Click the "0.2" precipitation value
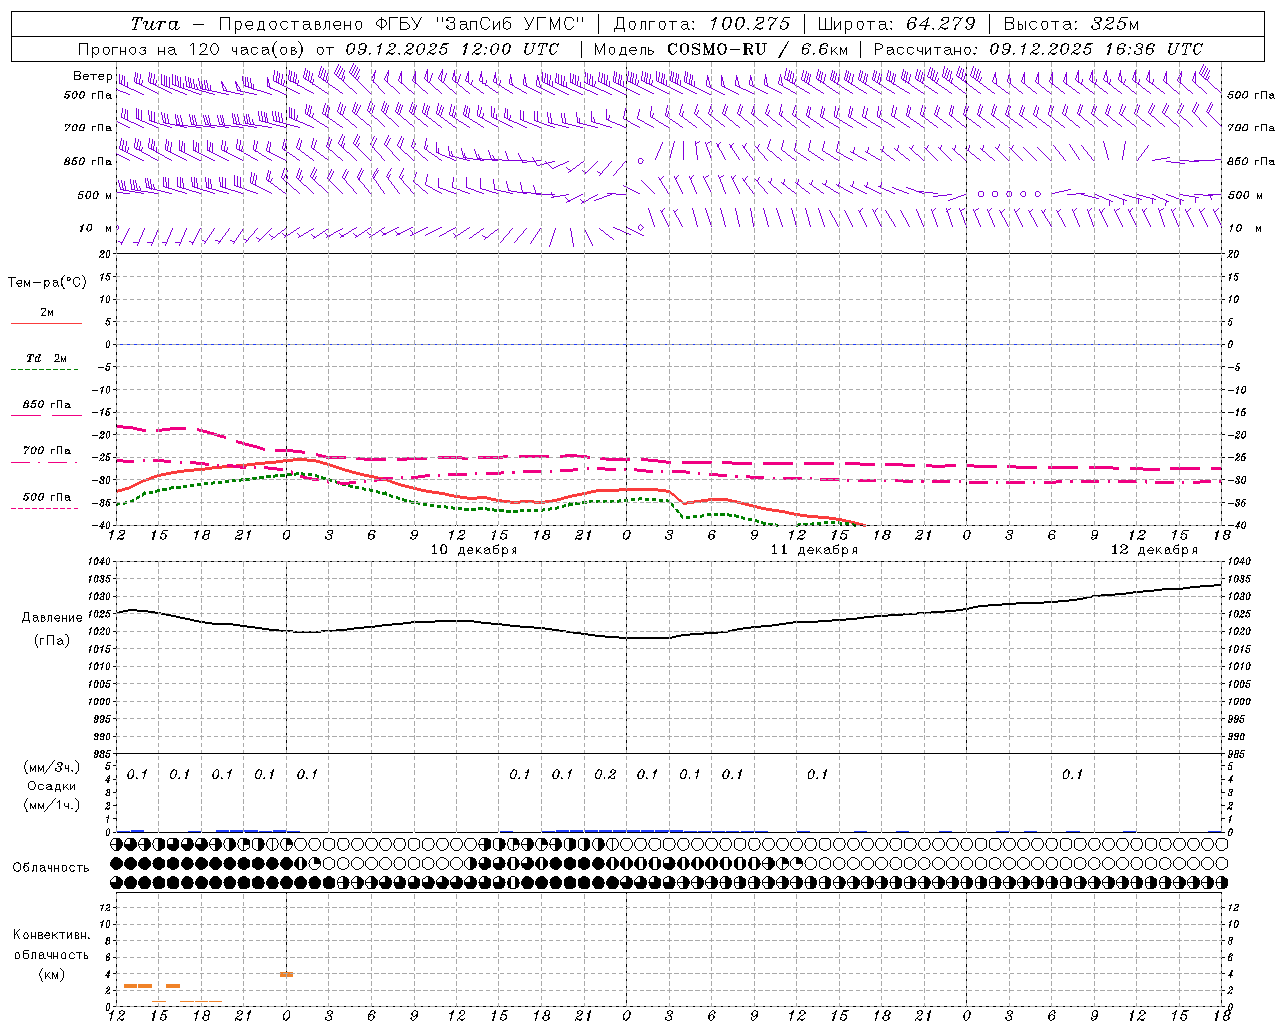1280x1024 pixels. pos(605,774)
